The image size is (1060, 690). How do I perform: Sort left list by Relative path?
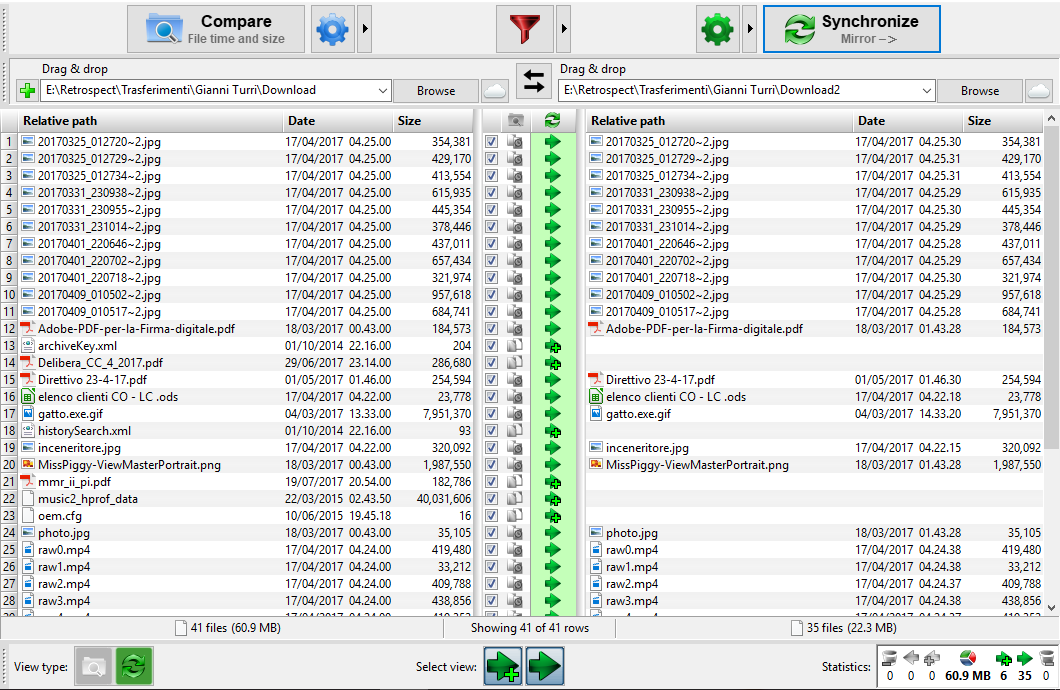pyautogui.click(x=151, y=121)
